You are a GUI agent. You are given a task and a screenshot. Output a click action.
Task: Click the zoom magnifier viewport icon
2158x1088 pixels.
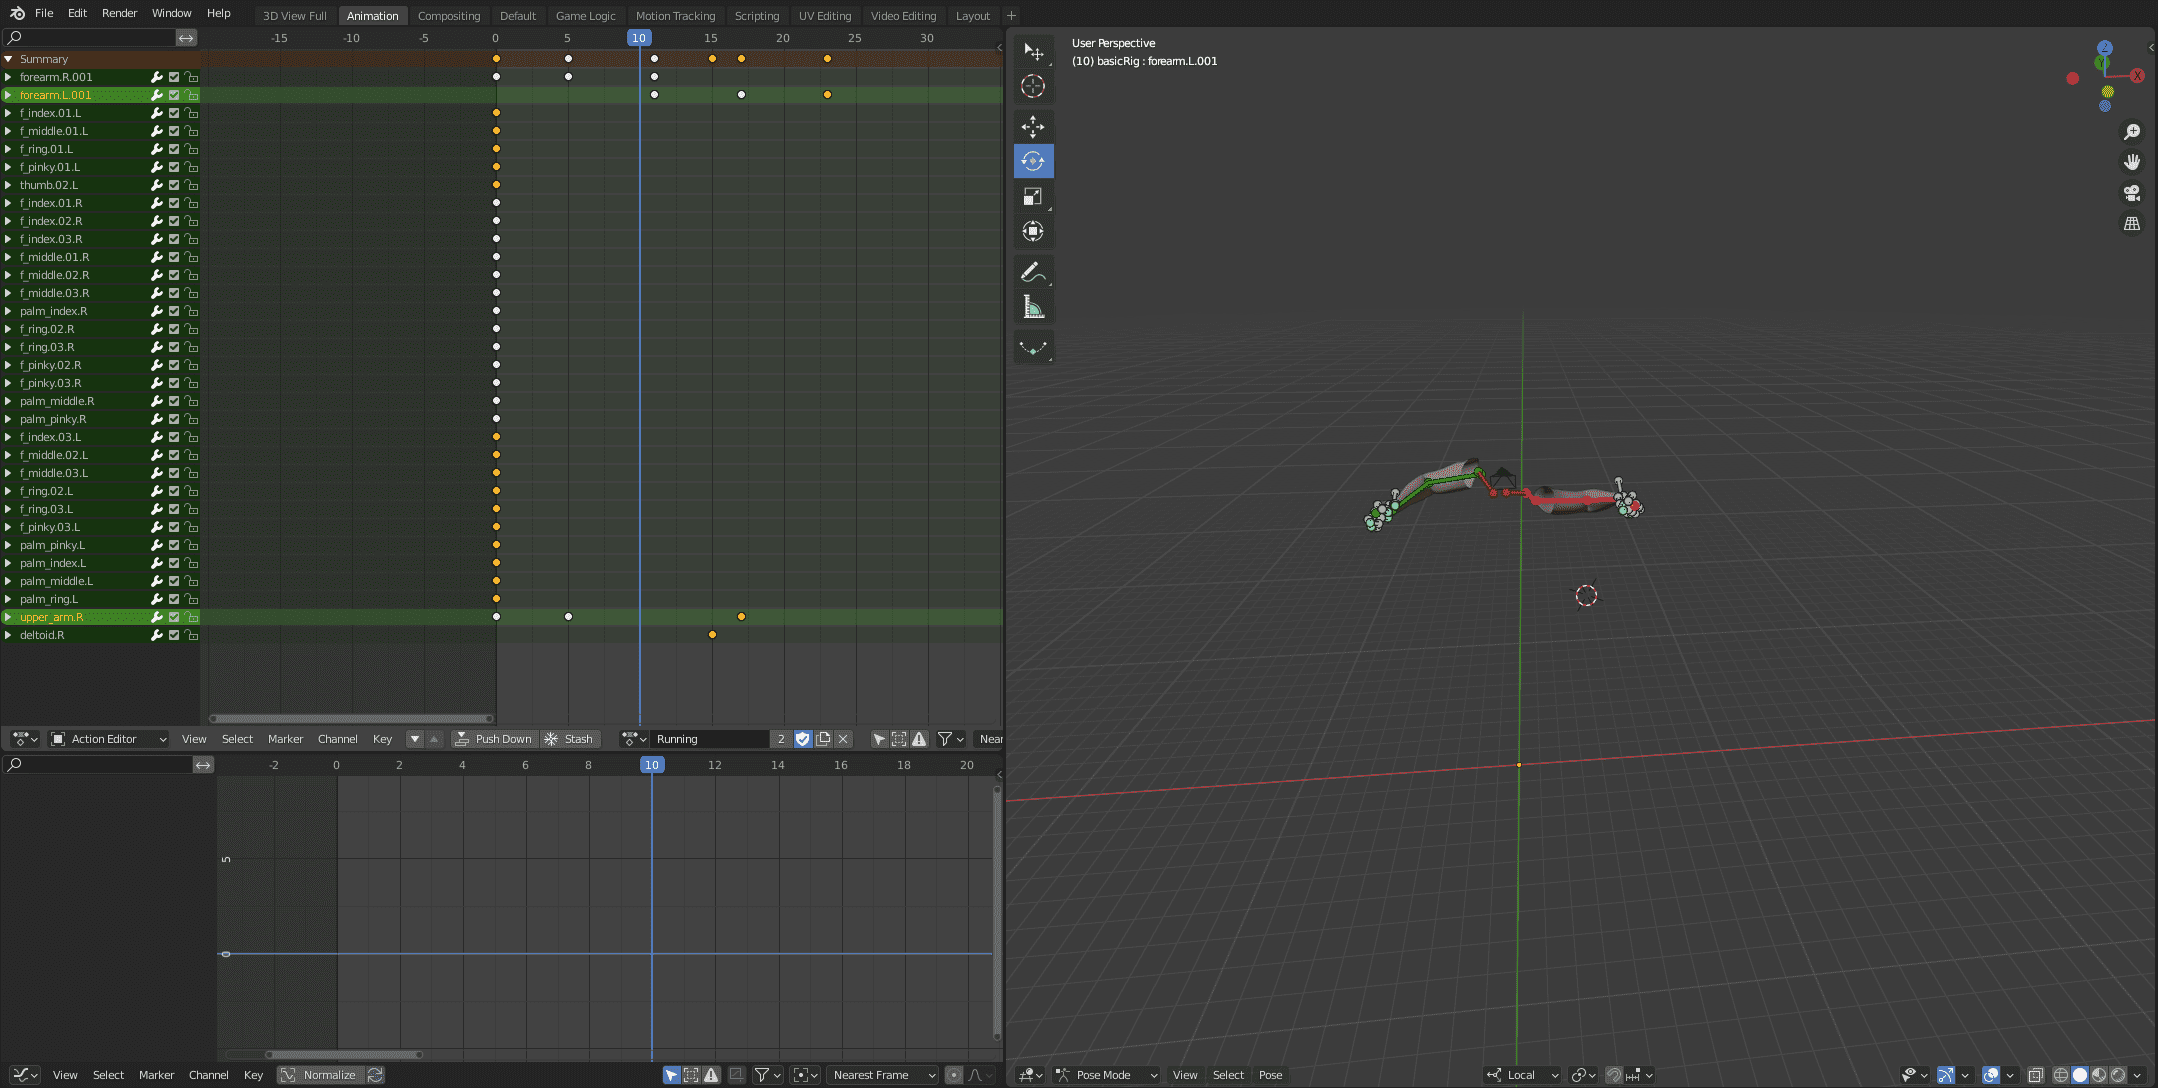pyautogui.click(x=2132, y=132)
